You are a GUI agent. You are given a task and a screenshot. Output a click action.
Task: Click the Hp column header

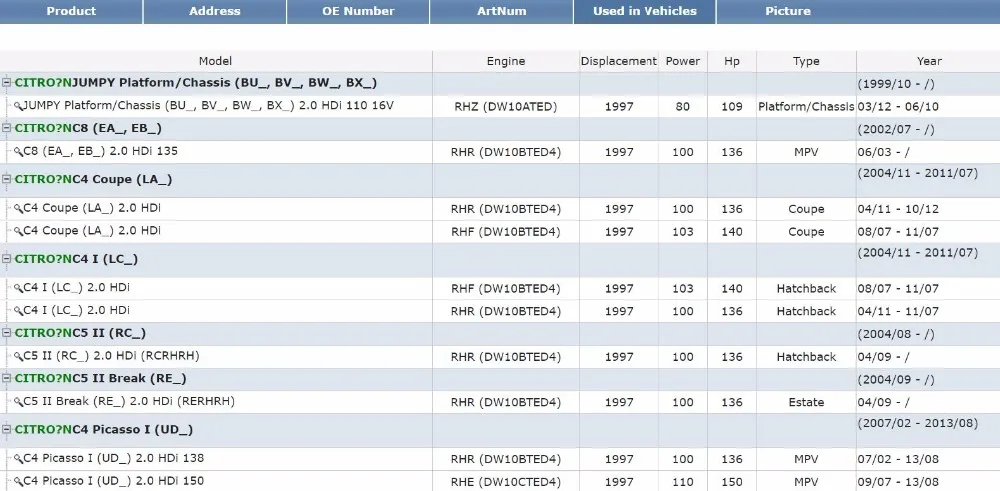732,61
